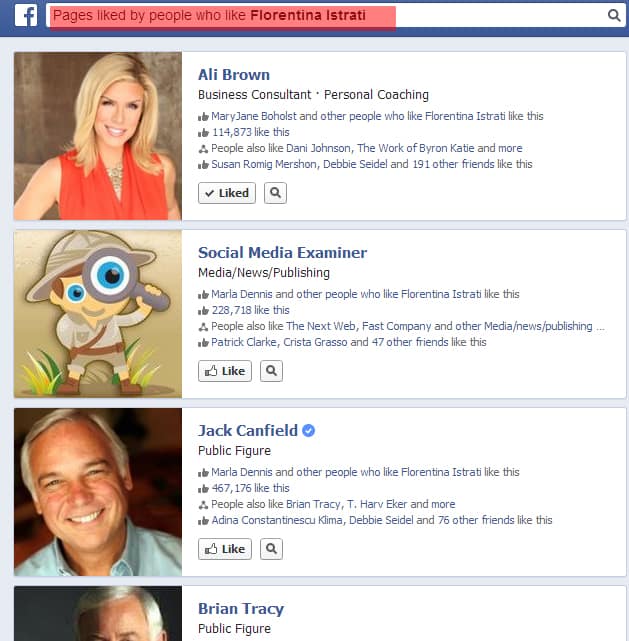Open Jack Canfield's profile photo thumbnail
The image size is (629, 641).
[x=98, y=492]
